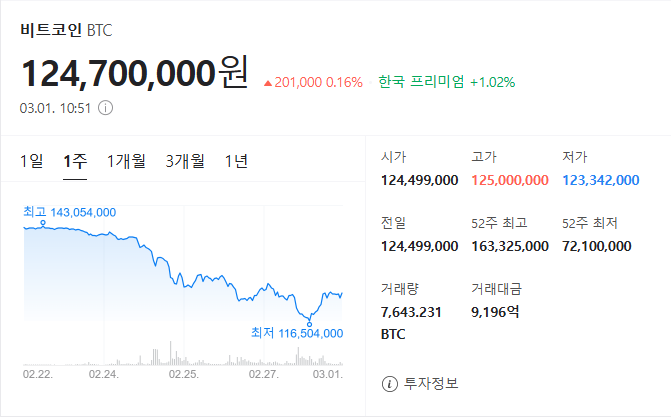Click the 비트코인 BTC title
Screen dimensions: 671x417
(65, 30)
